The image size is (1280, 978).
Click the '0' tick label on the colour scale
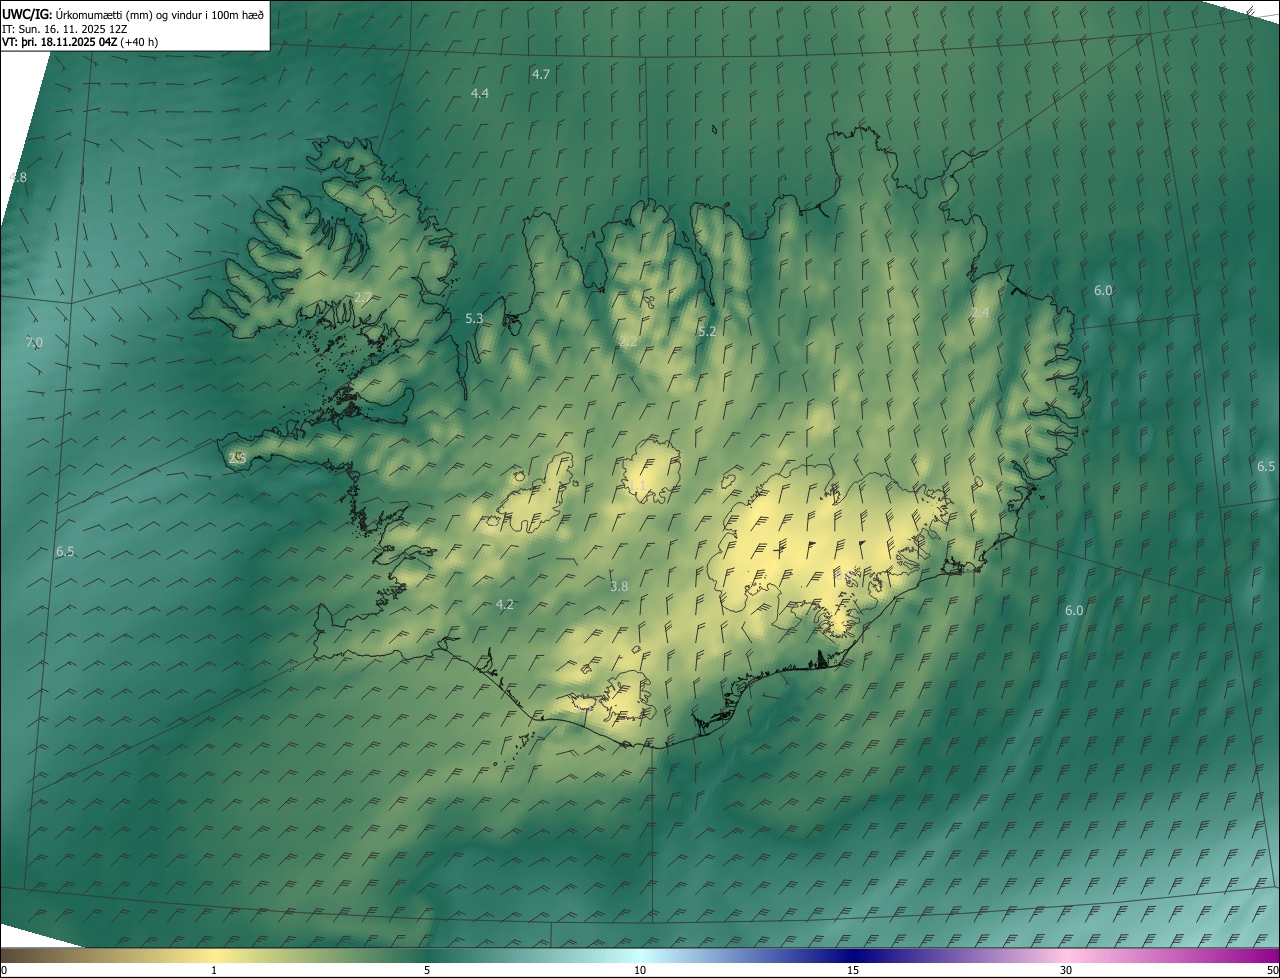click(x=4, y=970)
